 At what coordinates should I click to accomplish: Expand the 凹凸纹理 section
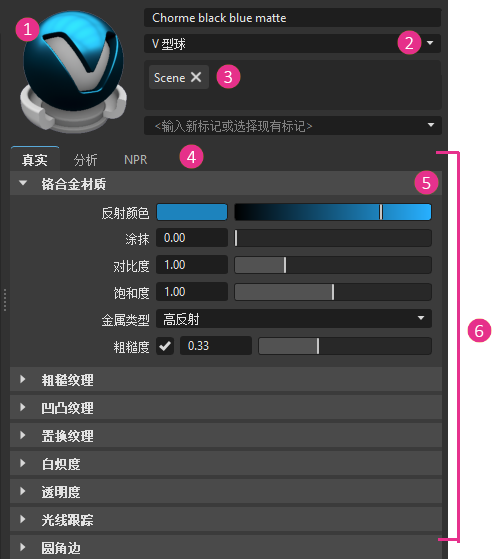pyautogui.click(x=226, y=407)
